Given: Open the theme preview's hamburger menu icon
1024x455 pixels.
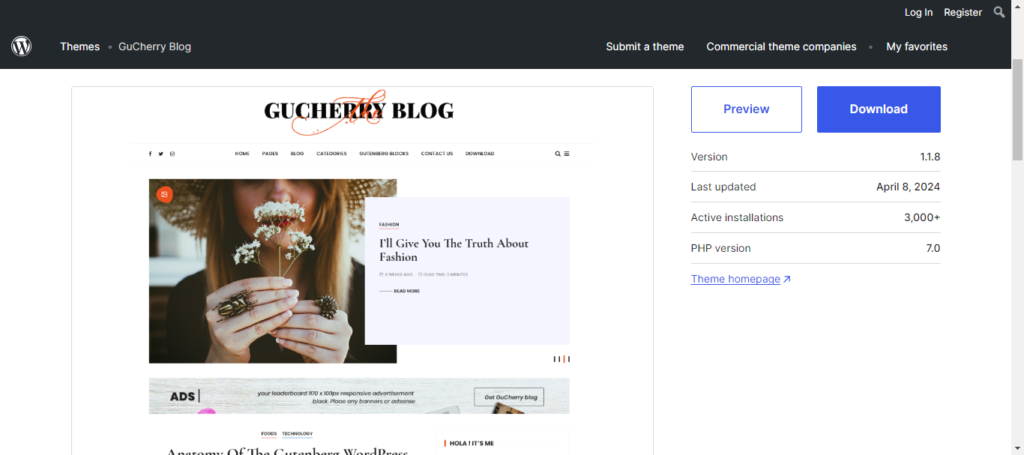Looking at the screenshot, I should (567, 154).
